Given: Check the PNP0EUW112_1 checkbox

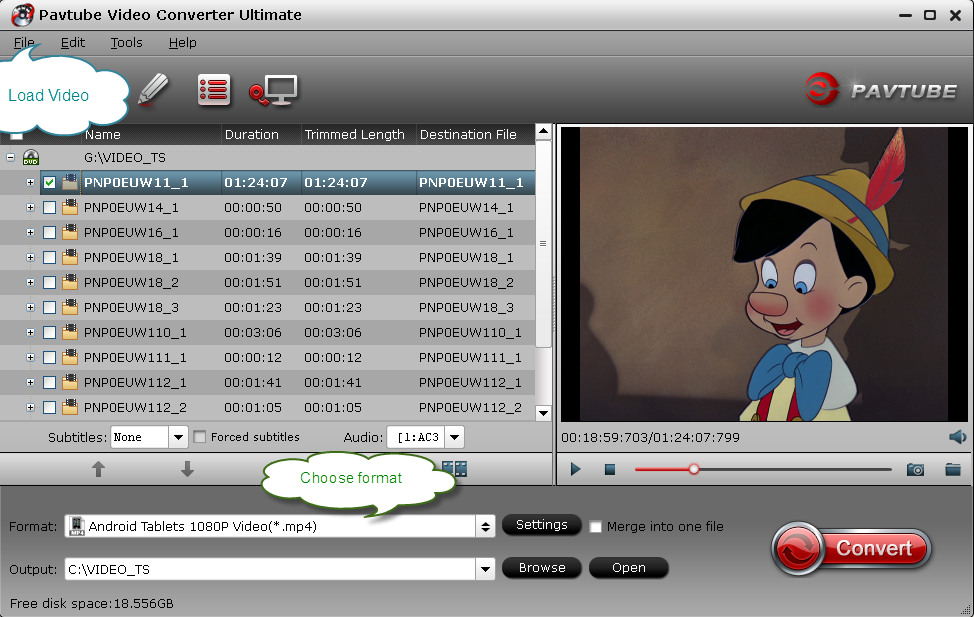Looking at the screenshot, I should 50,383.
